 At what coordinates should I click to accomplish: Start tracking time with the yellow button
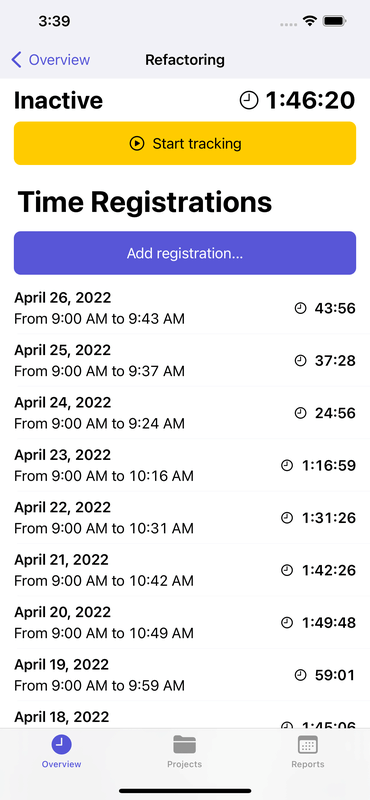coord(185,143)
